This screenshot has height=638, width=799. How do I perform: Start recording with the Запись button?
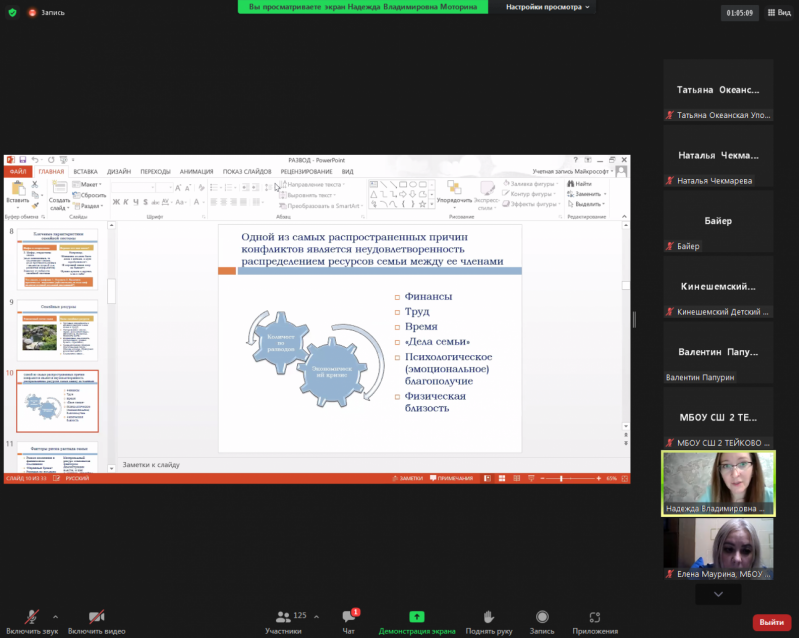click(x=542, y=620)
